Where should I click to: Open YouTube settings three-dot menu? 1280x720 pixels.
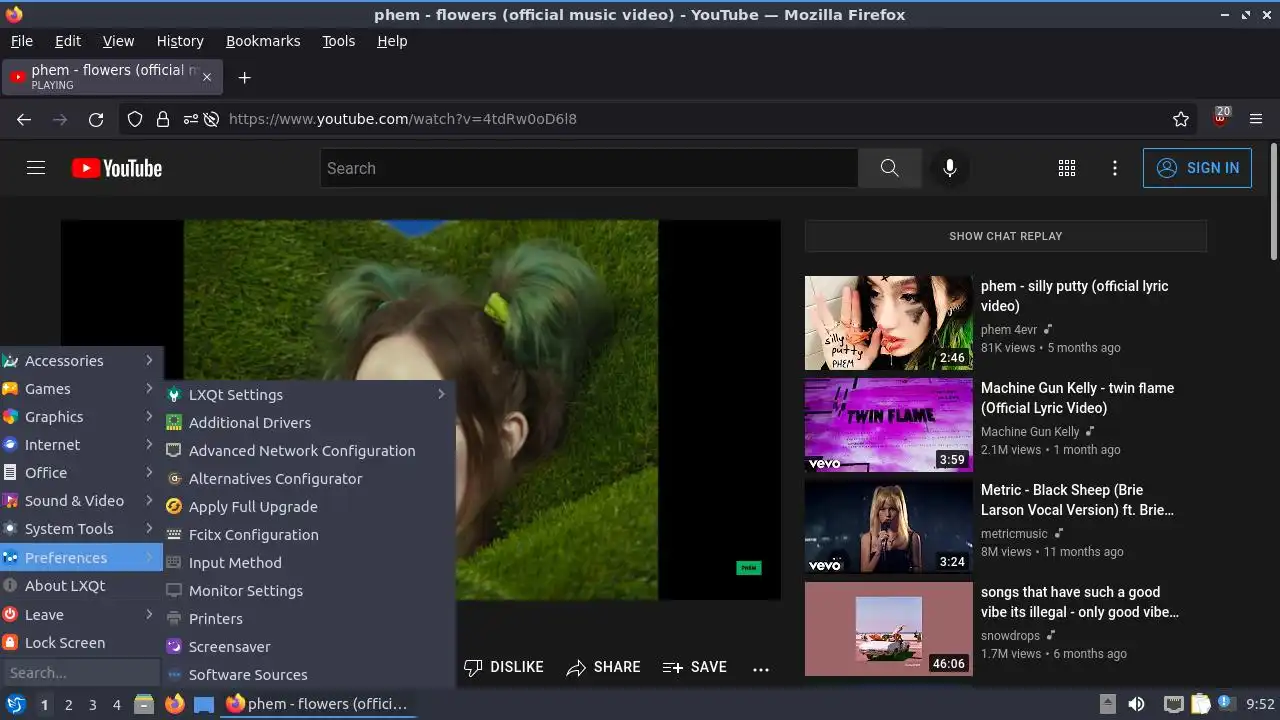pyautogui.click(x=1115, y=168)
